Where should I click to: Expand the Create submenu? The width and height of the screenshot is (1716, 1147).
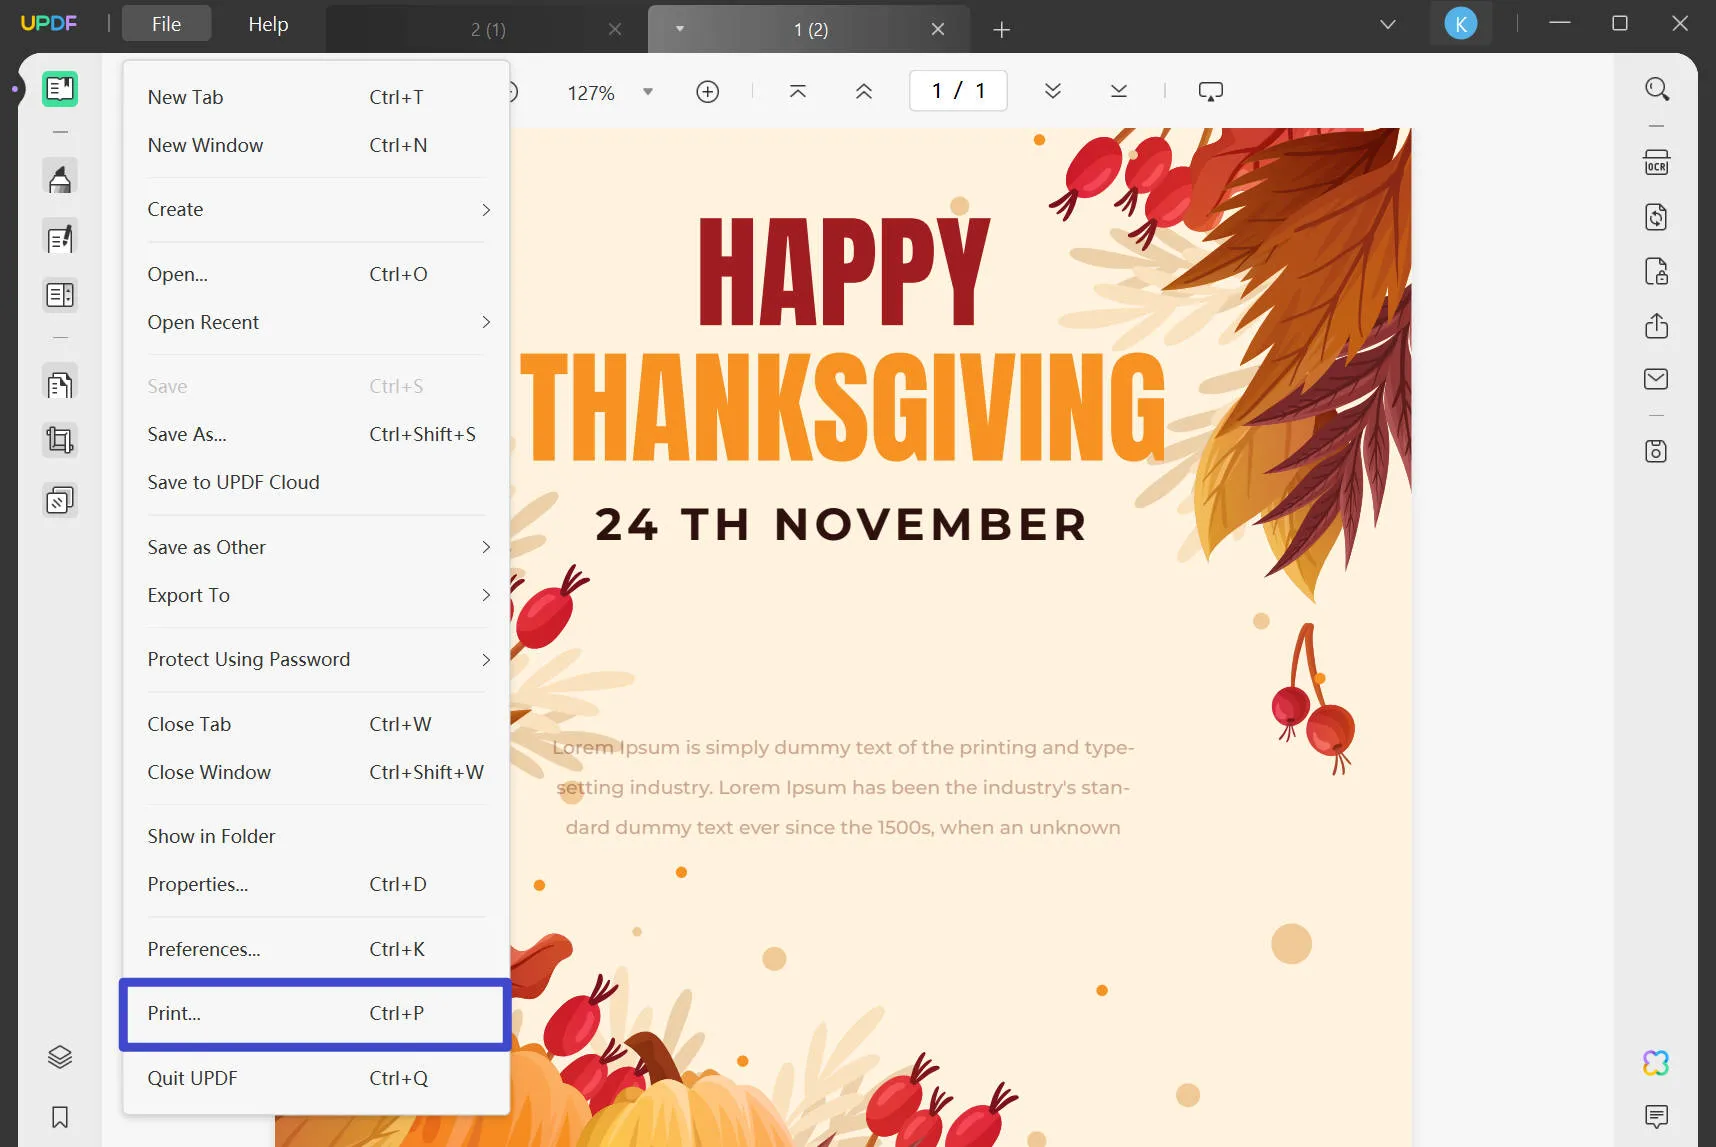316,209
